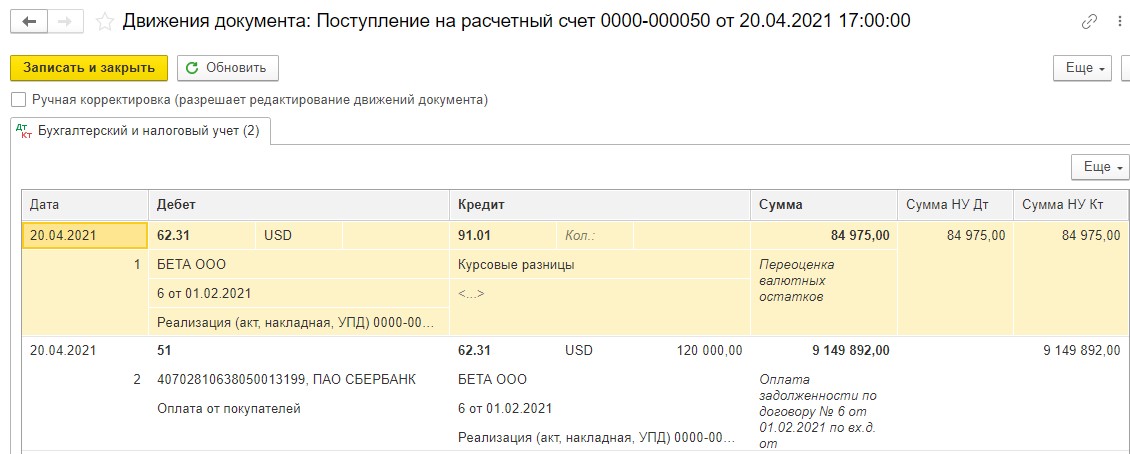Click the green refresh icon on Обновить
Screen dimensions: 1130x454
(x=192, y=68)
